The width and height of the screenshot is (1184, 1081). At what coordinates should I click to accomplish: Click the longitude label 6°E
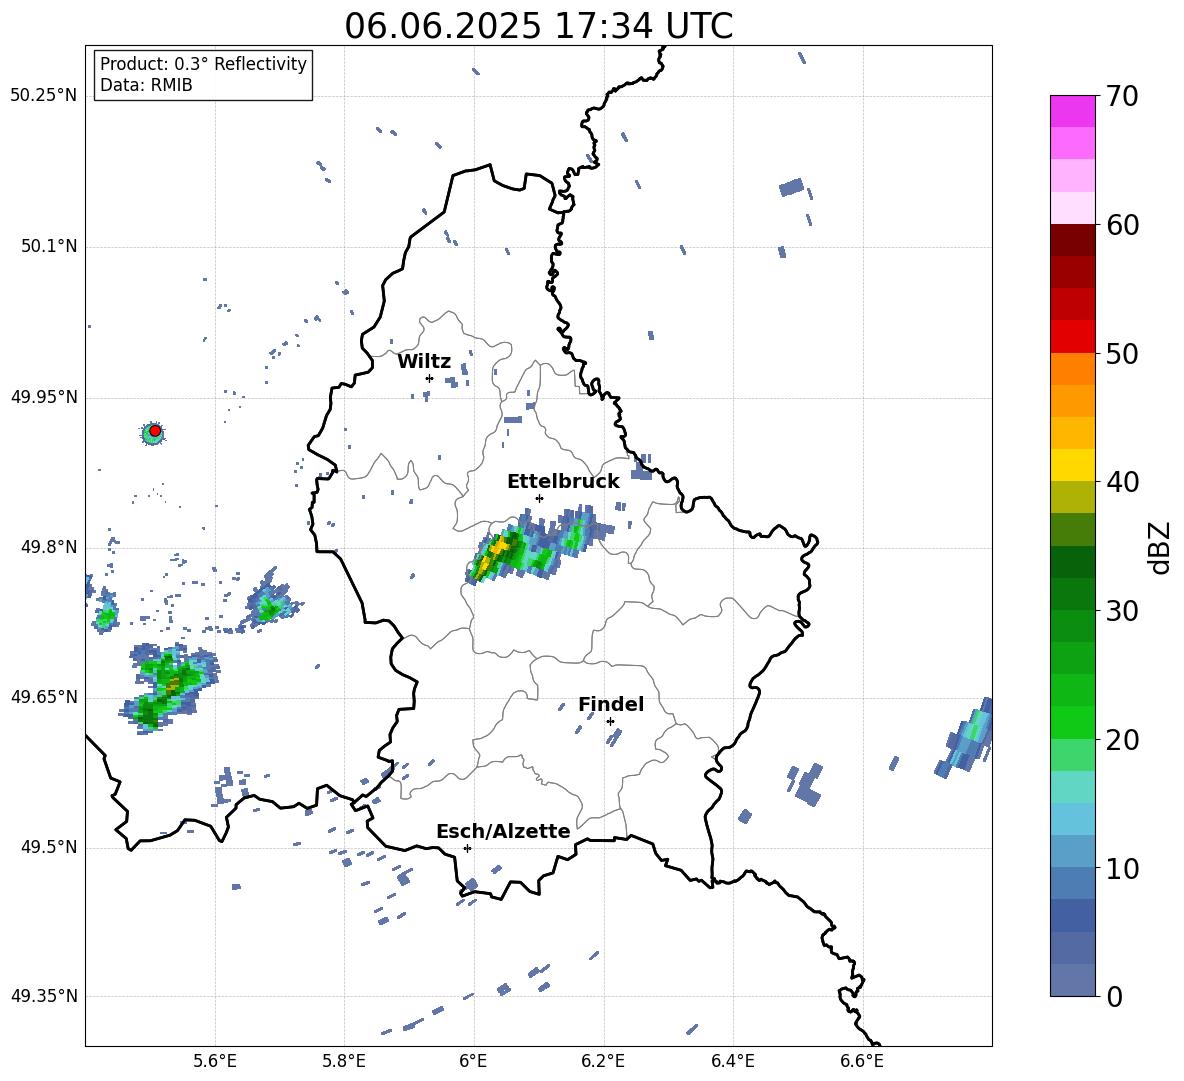click(x=474, y=1061)
